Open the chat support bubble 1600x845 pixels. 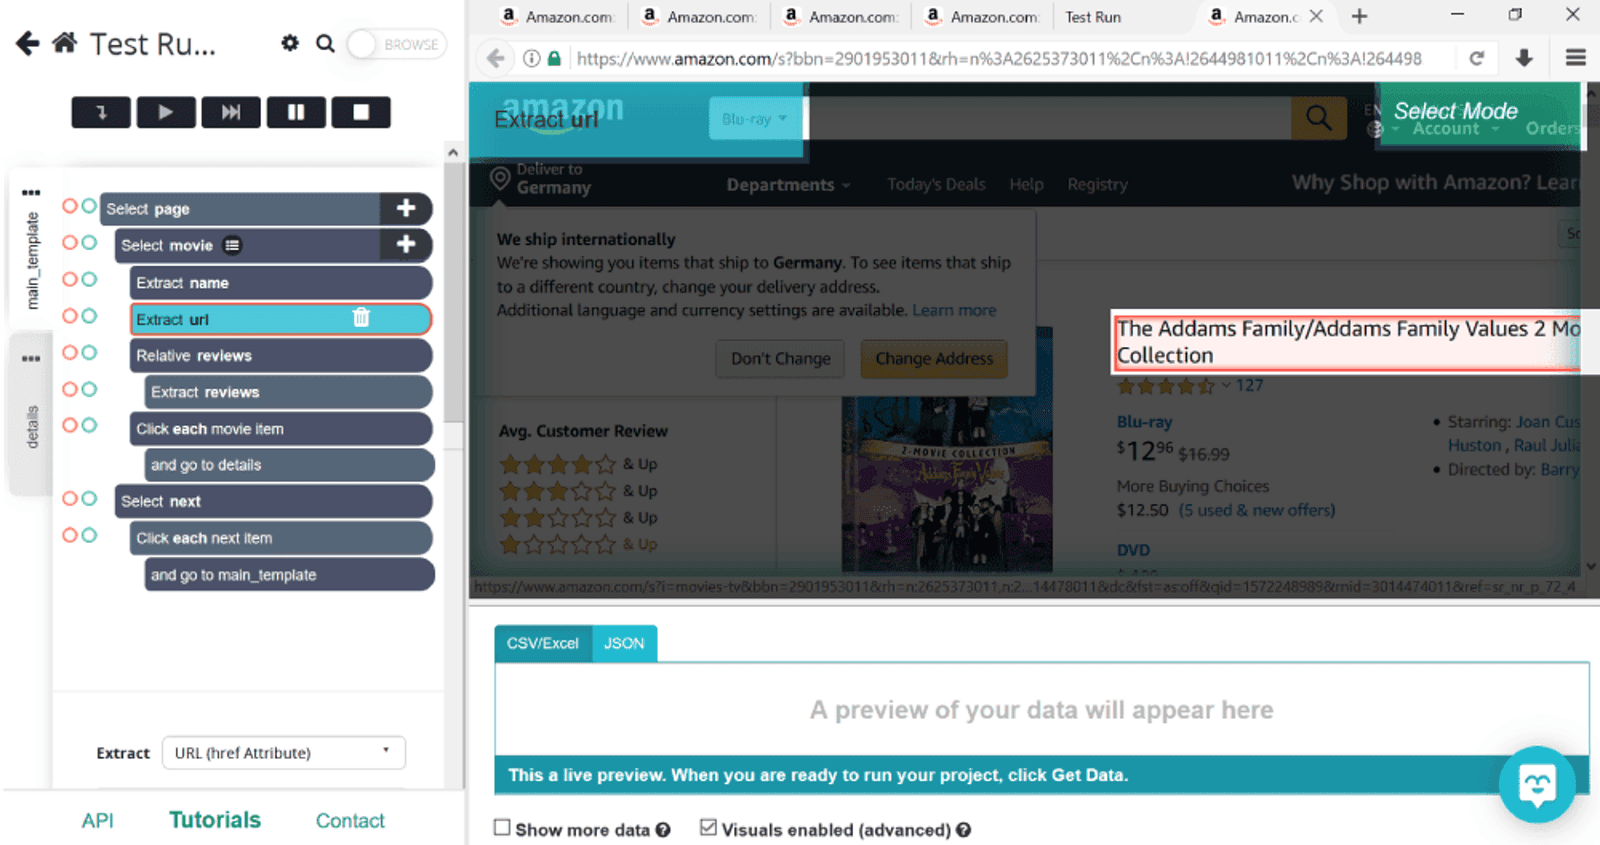(1537, 785)
